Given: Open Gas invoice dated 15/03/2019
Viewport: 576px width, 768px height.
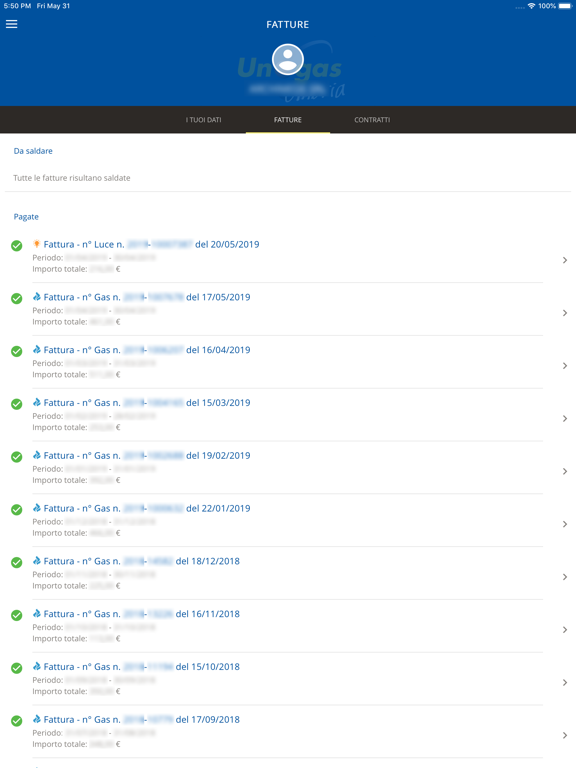Looking at the screenshot, I should click(x=288, y=415).
